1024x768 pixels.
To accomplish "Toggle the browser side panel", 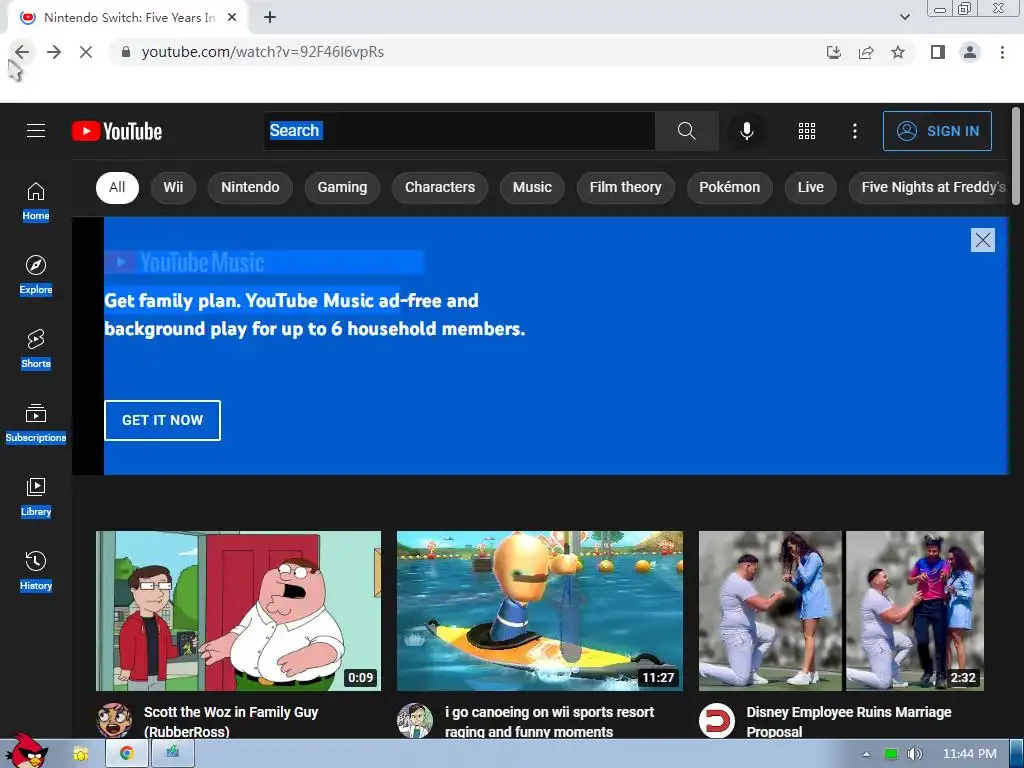I will pos(937,52).
